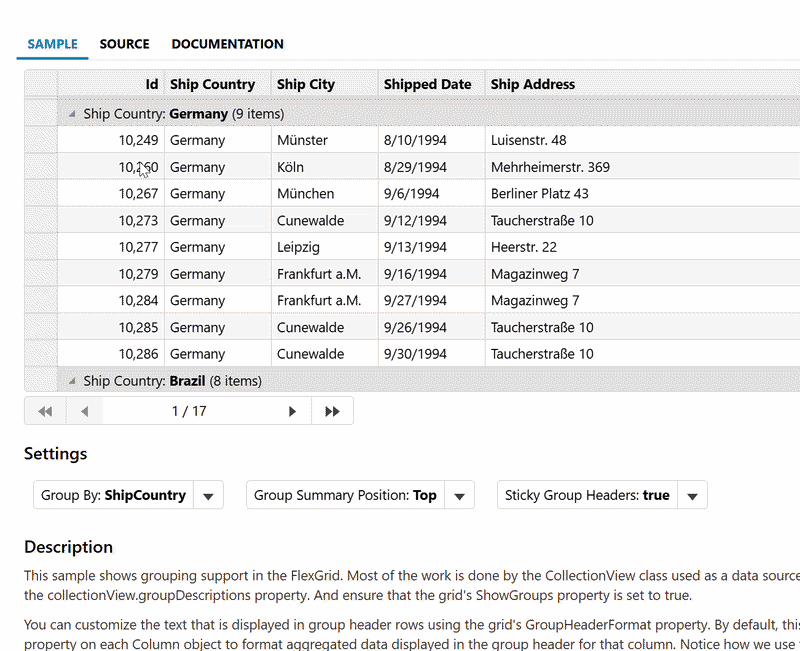This screenshot has height=651, width=800.
Task: Select shipped date 9/27/1994 cell
Action: (x=432, y=301)
